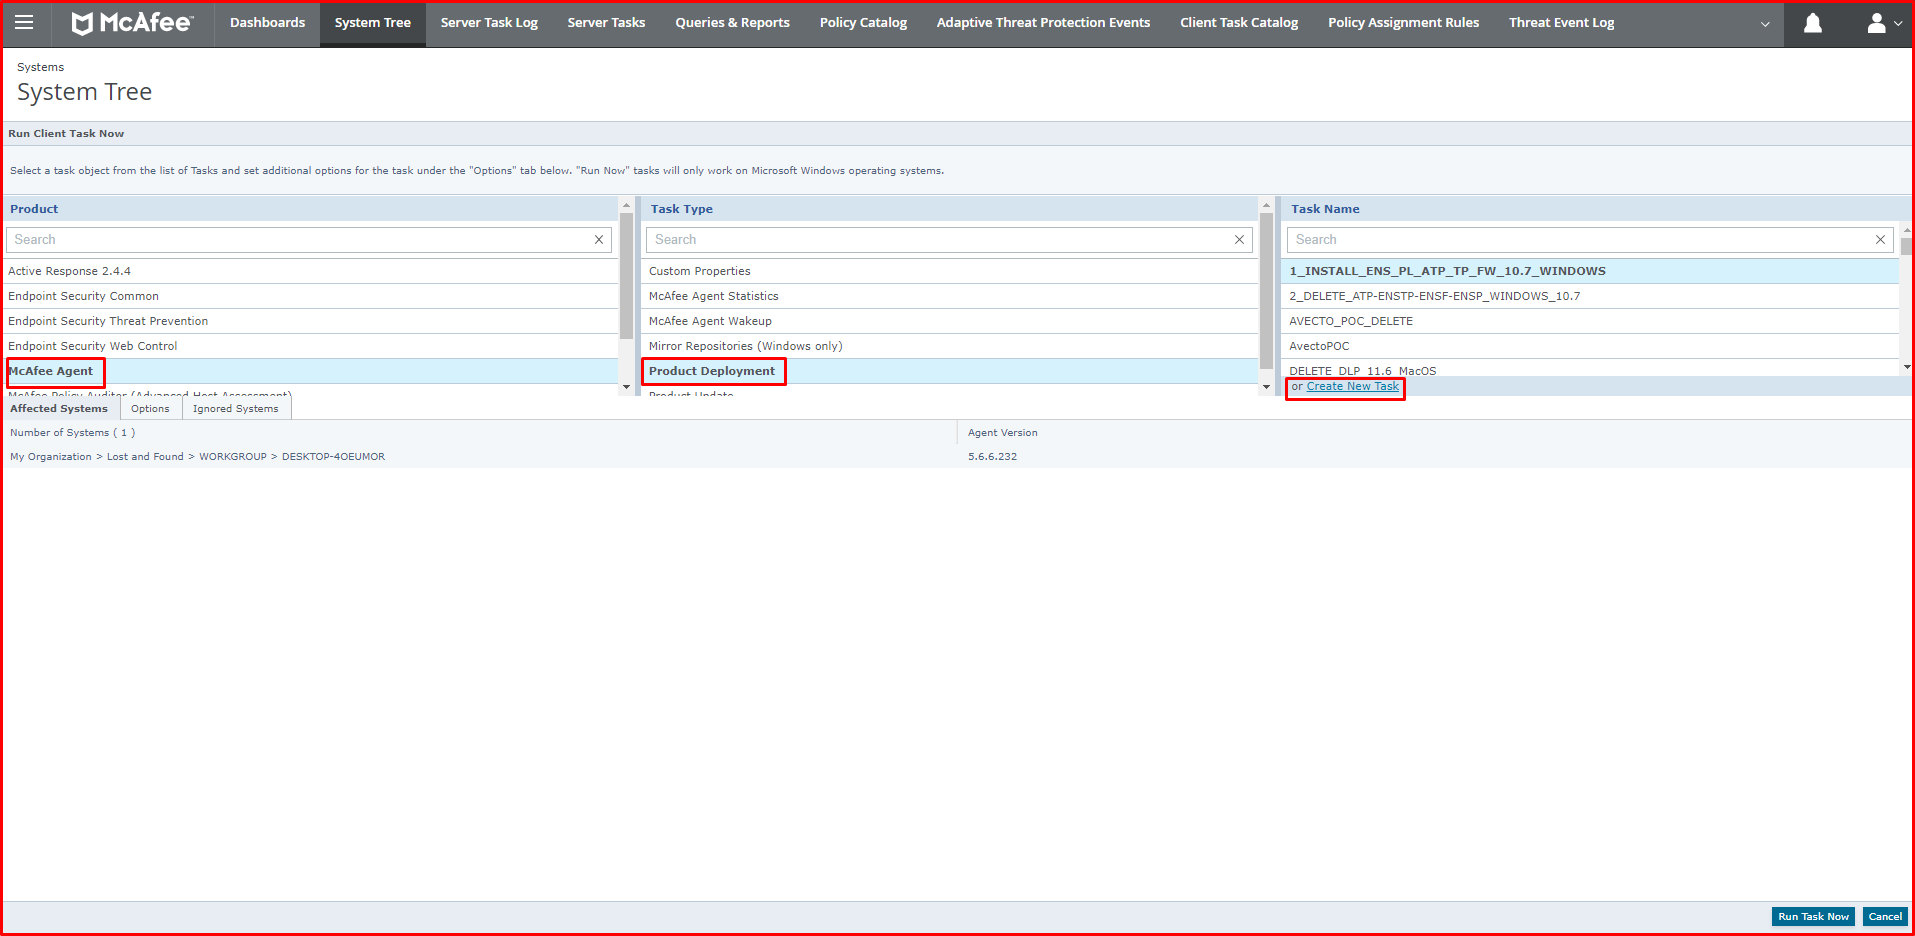
Task: Open Adaptive Threat Protection Events
Action: pyautogui.click(x=1043, y=23)
